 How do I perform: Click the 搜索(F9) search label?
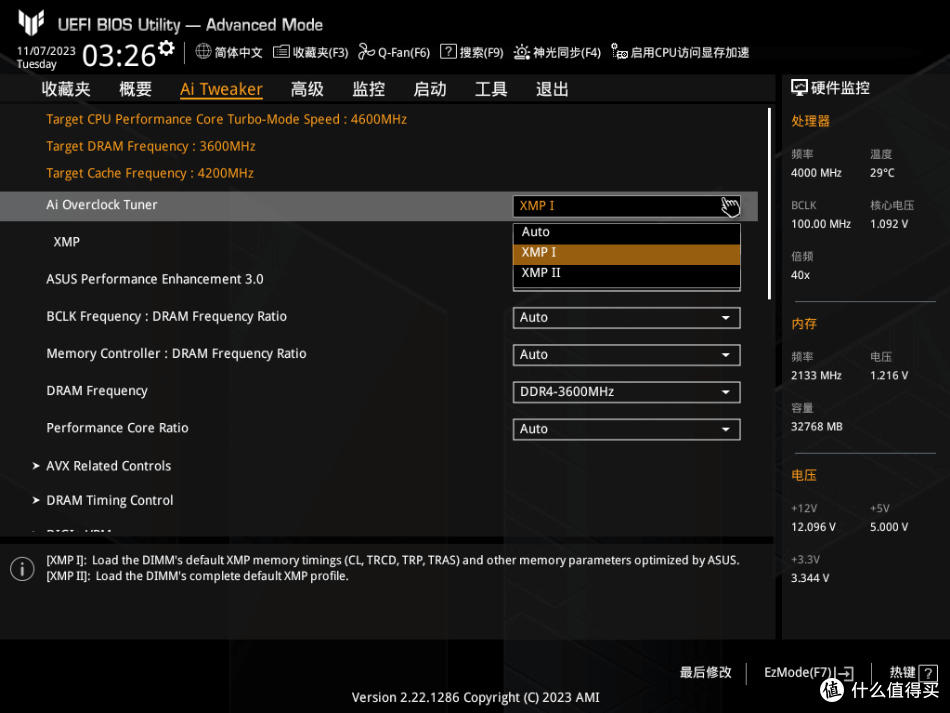481,53
